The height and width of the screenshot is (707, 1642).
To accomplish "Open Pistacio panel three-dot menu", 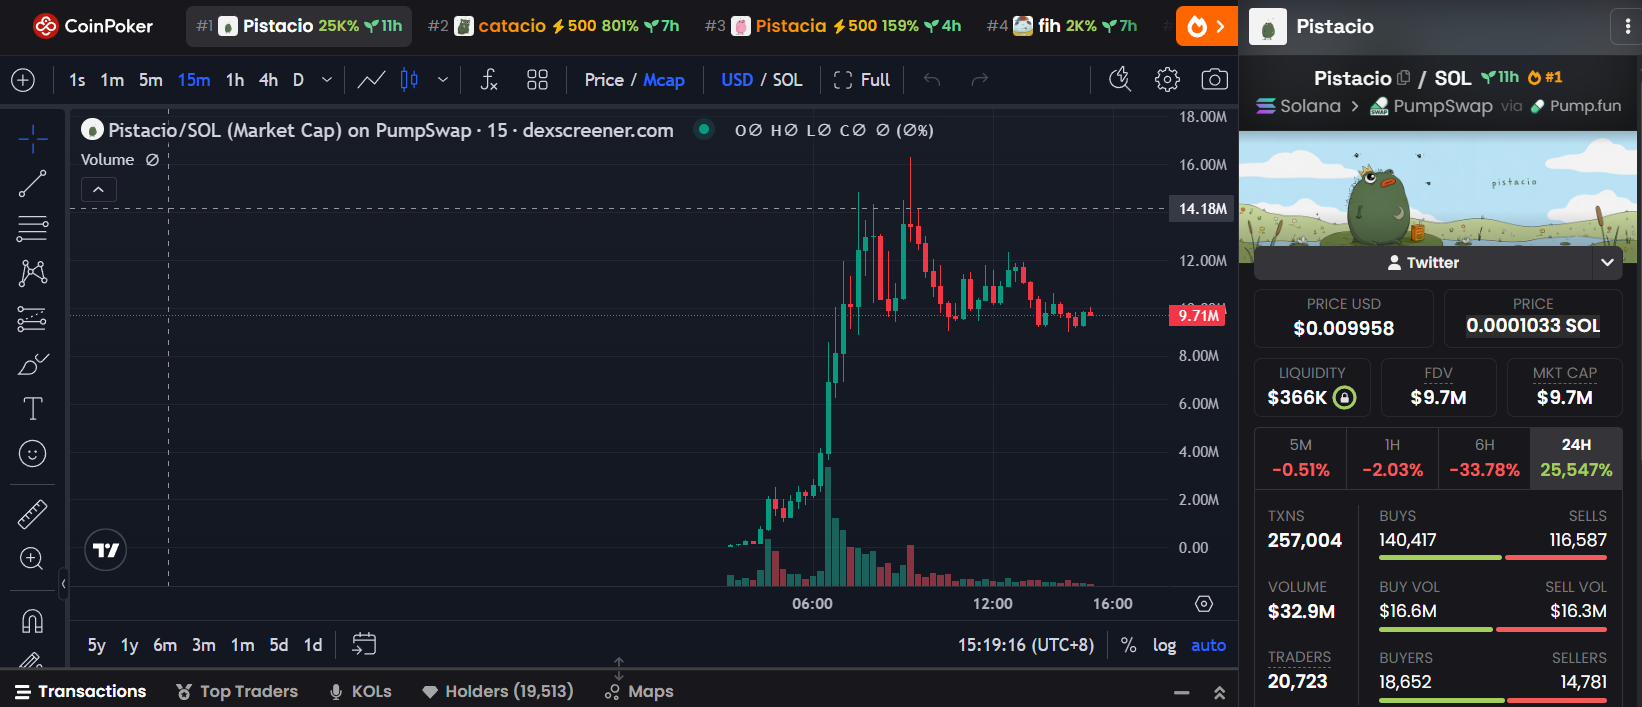I will point(1626,27).
